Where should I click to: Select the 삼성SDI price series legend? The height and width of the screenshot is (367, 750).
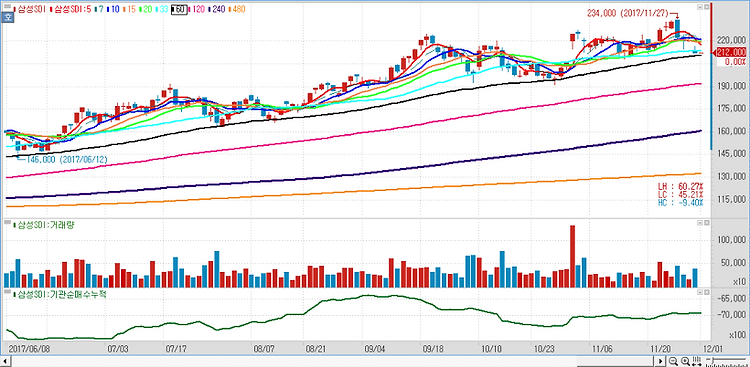pyautogui.click(x=31, y=9)
